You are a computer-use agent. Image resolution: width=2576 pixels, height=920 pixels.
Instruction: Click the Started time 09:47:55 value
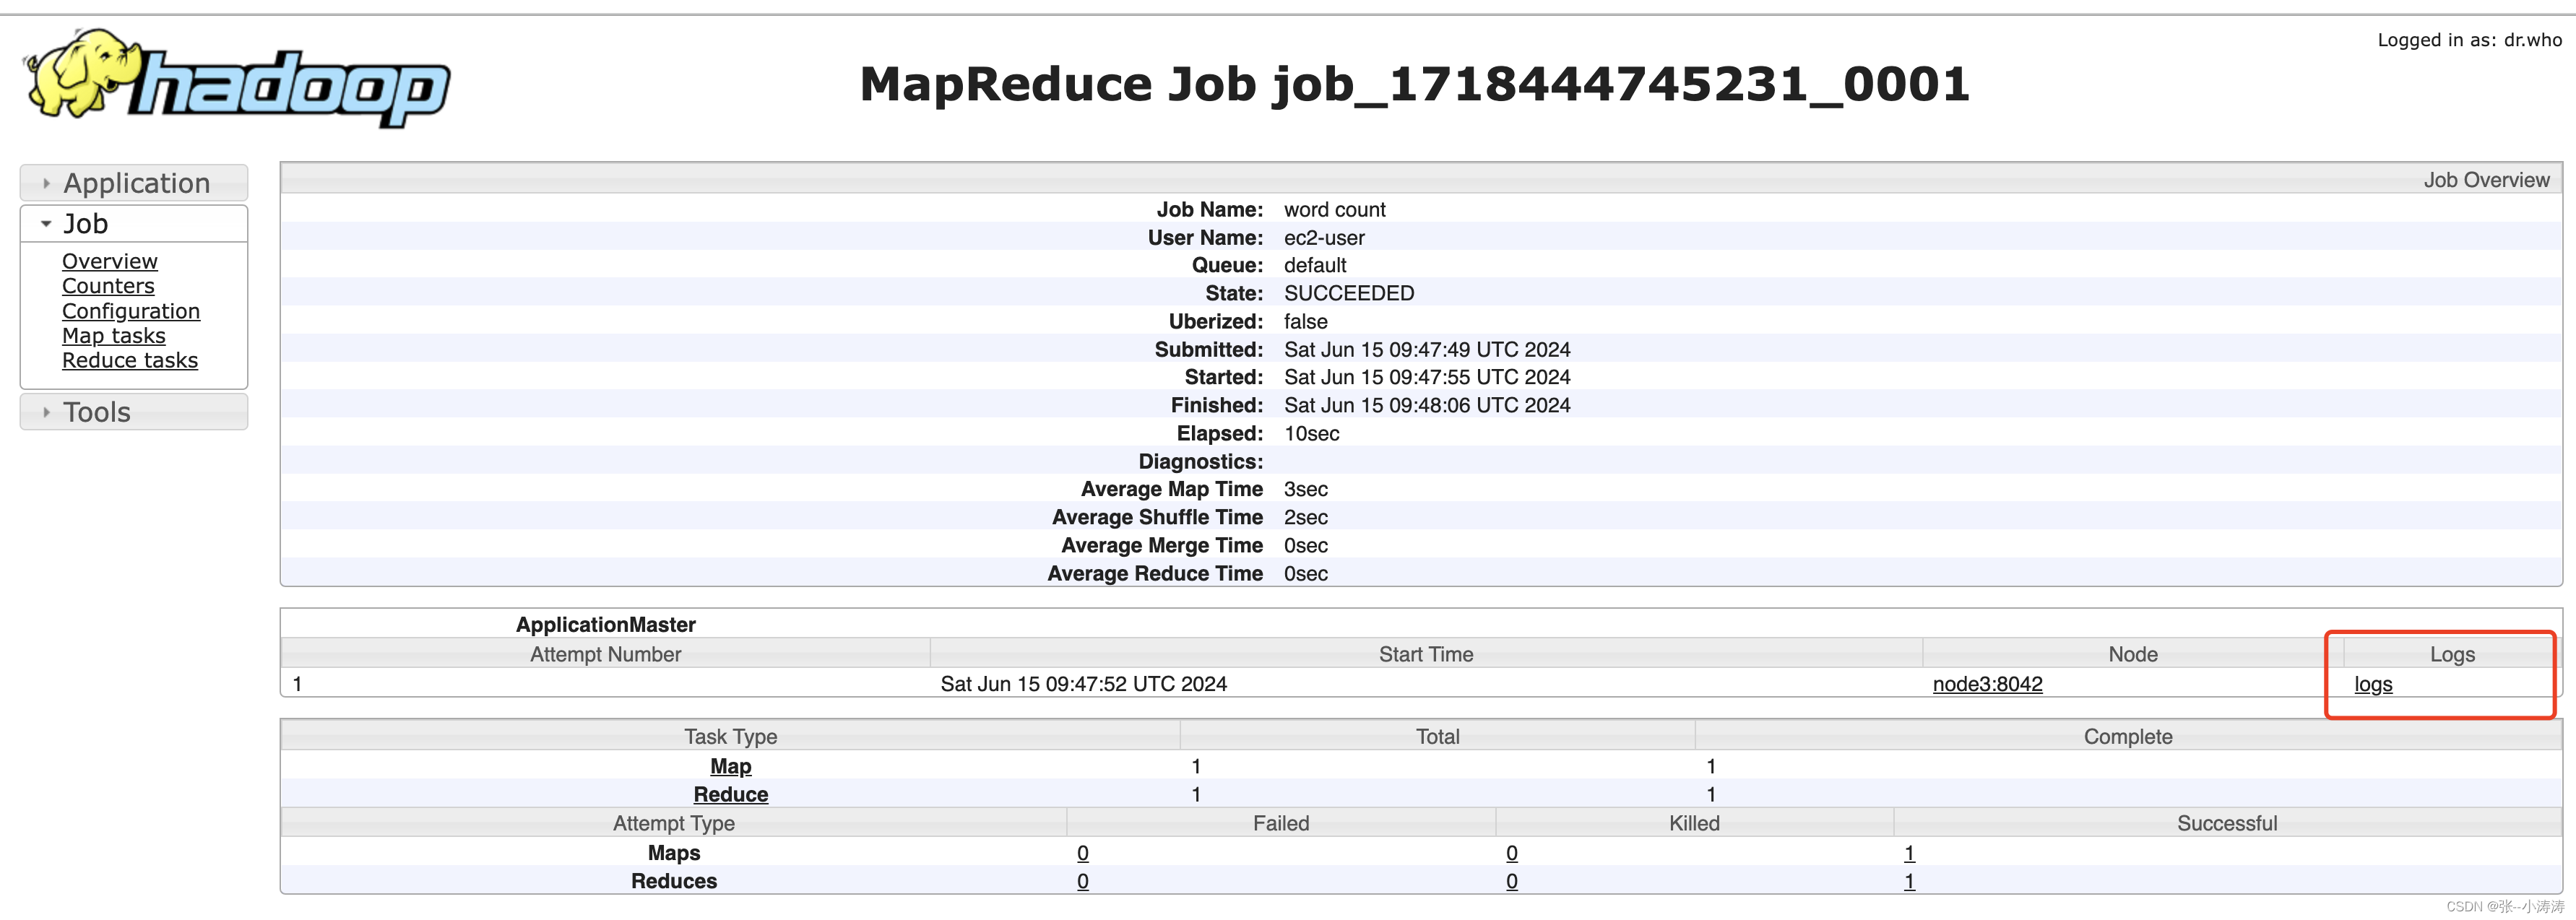tap(1427, 377)
